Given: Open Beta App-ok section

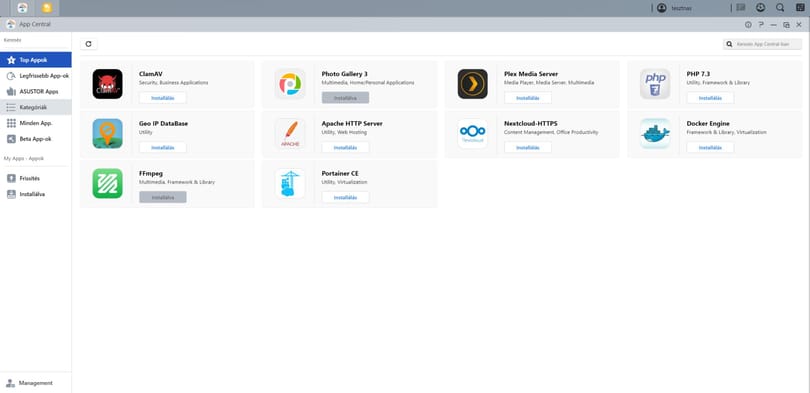Looking at the screenshot, I should (36, 139).
